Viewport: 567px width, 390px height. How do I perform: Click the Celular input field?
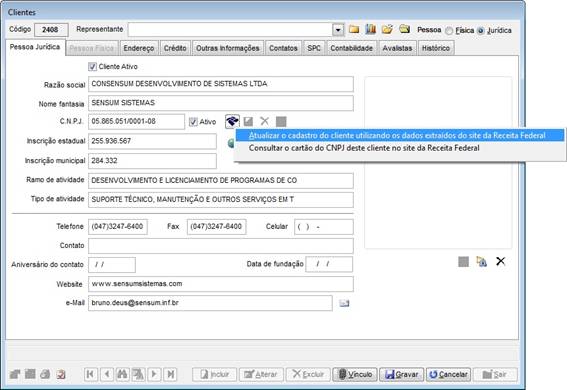pos(324,227)
